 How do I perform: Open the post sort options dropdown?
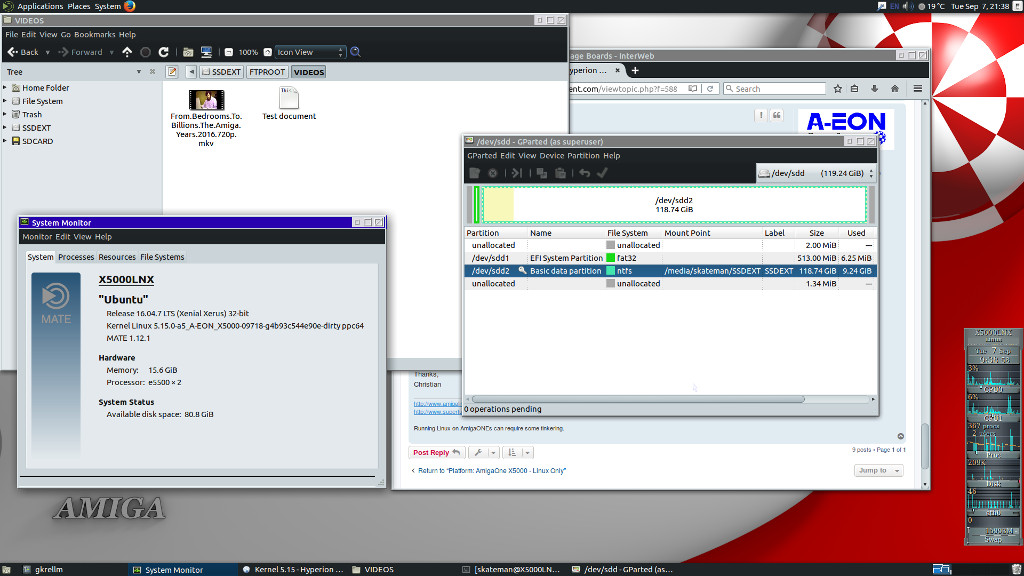517,453
